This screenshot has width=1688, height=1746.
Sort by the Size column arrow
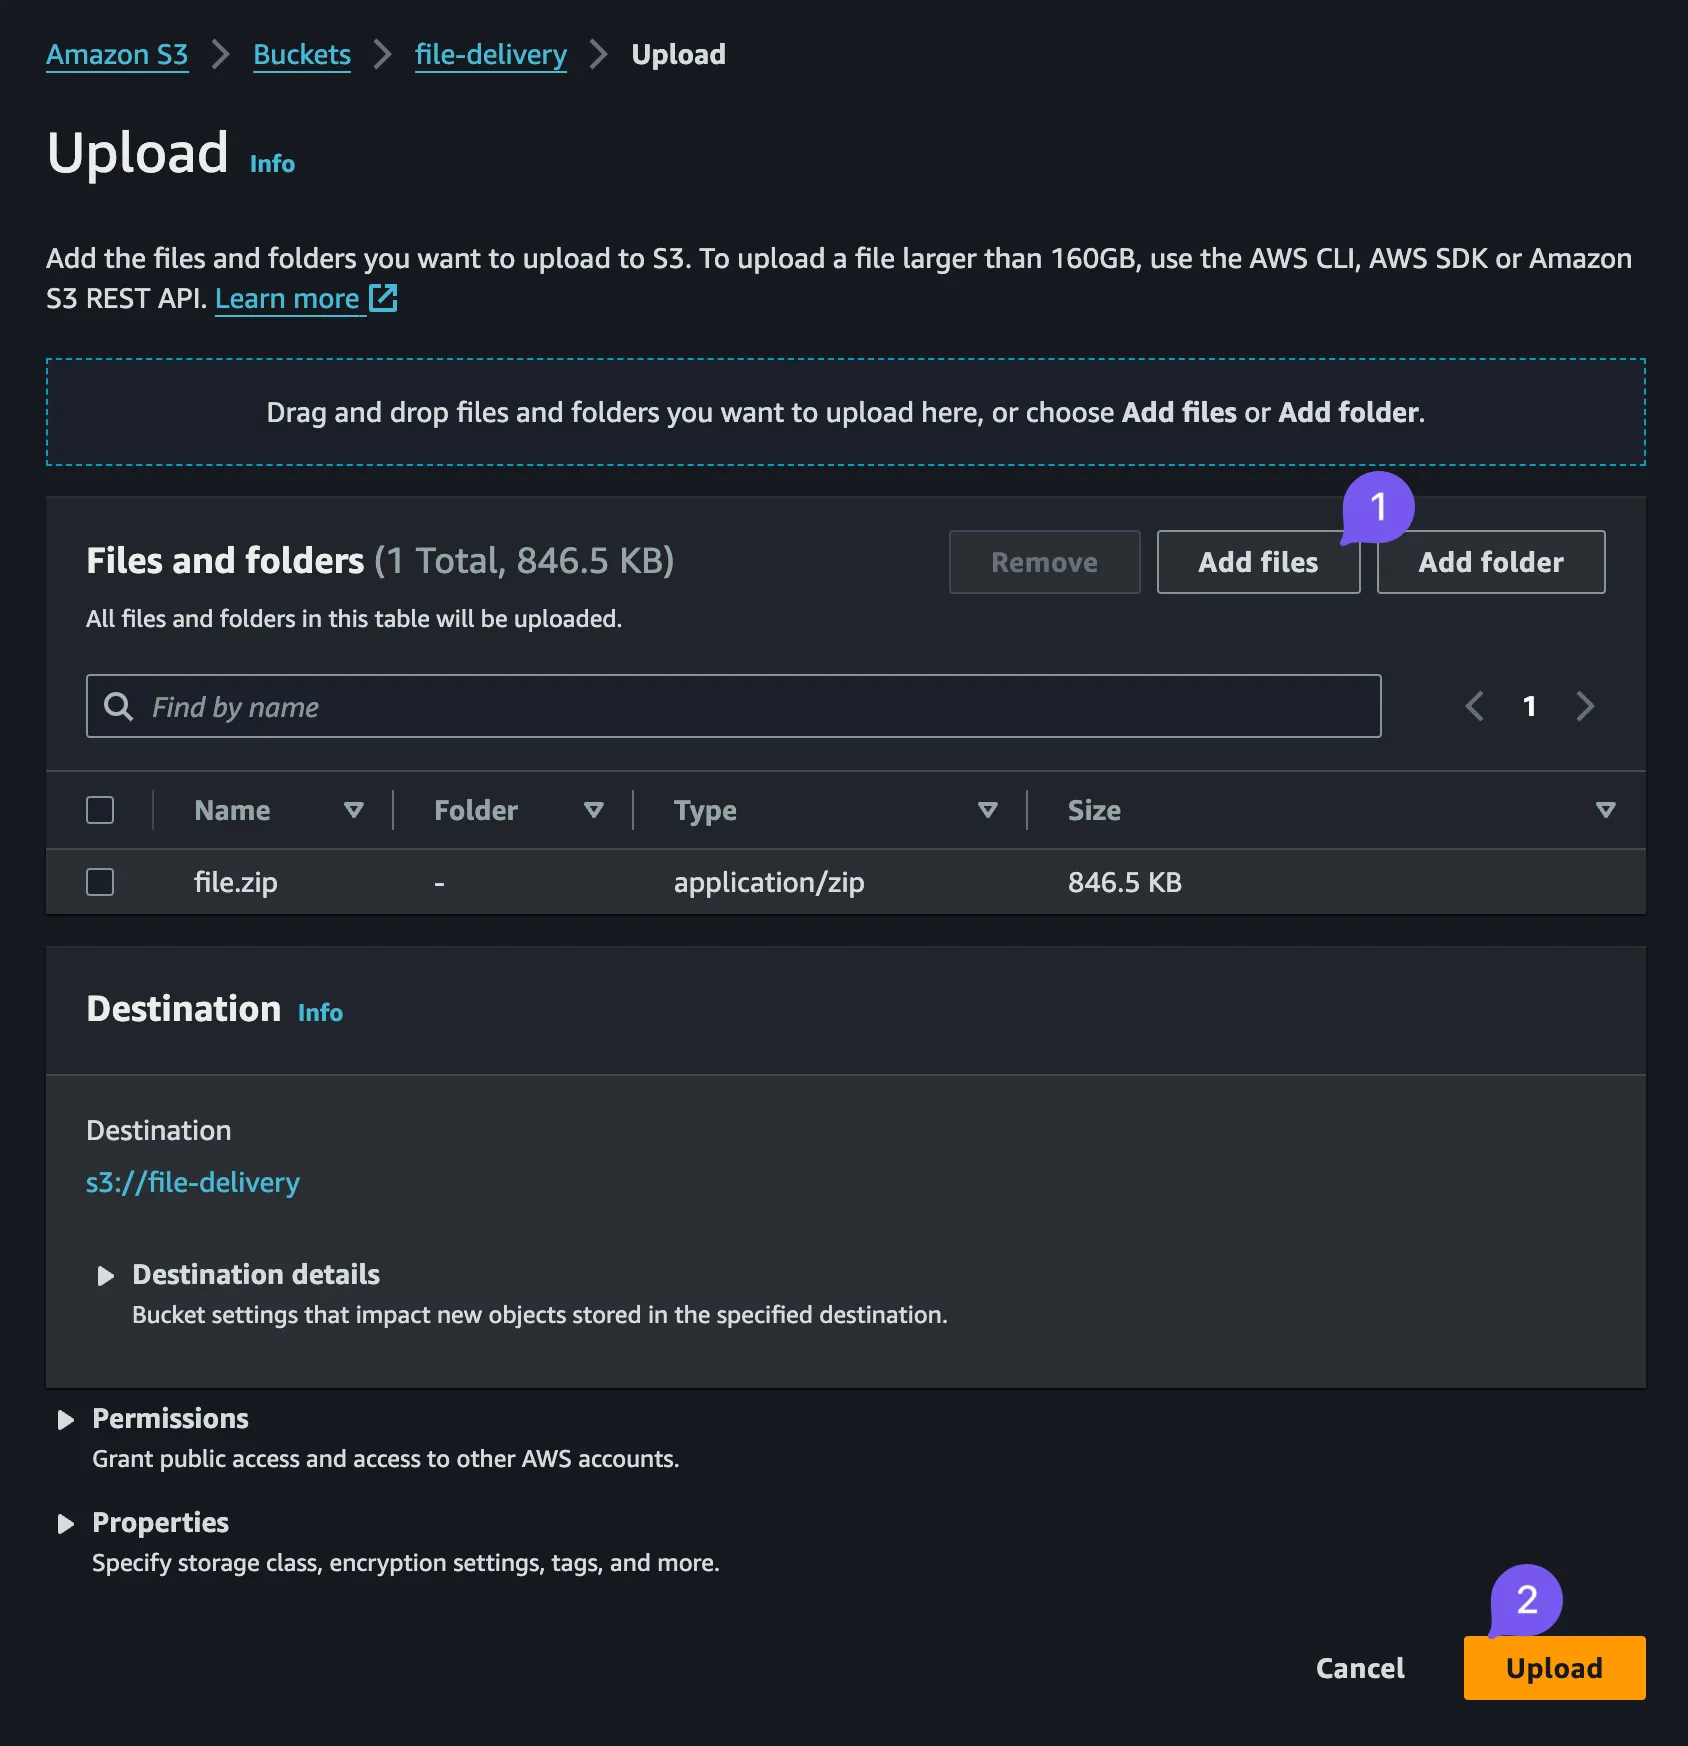(1605, 810)
